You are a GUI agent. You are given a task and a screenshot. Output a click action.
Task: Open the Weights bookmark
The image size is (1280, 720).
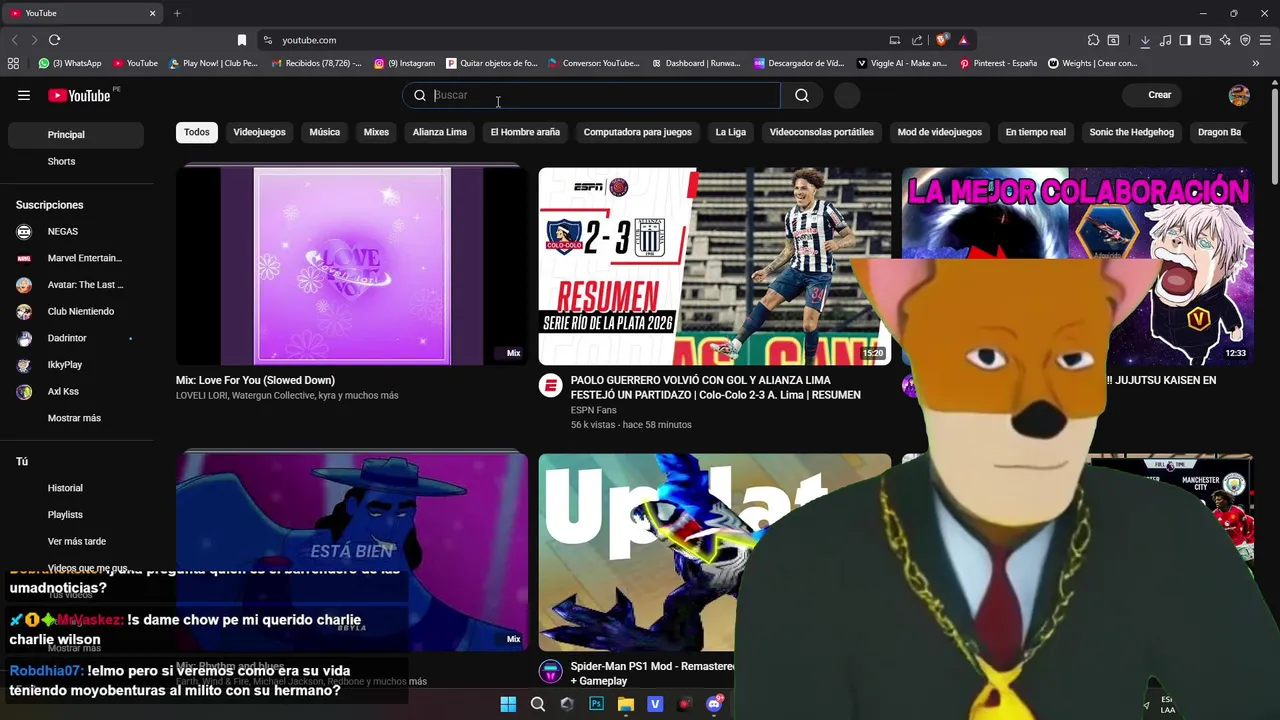coord(1092,63)
